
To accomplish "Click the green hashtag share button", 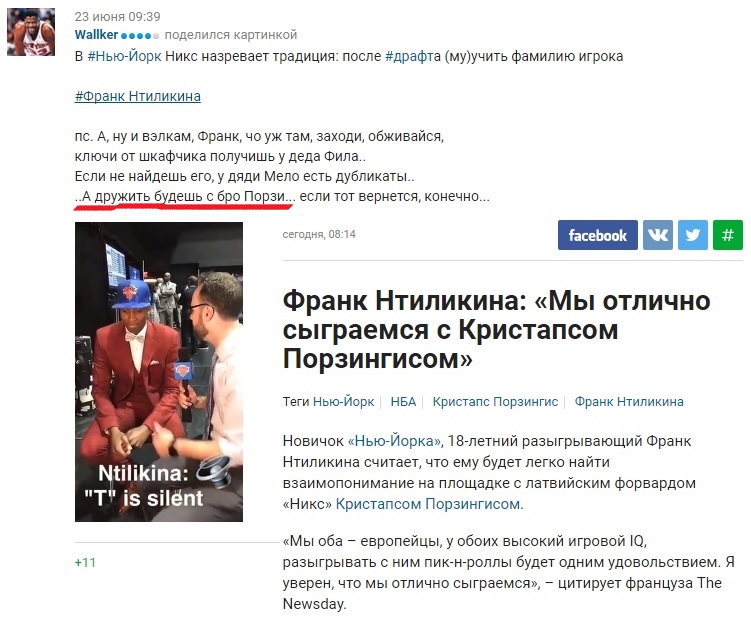I will coord(728,235).
